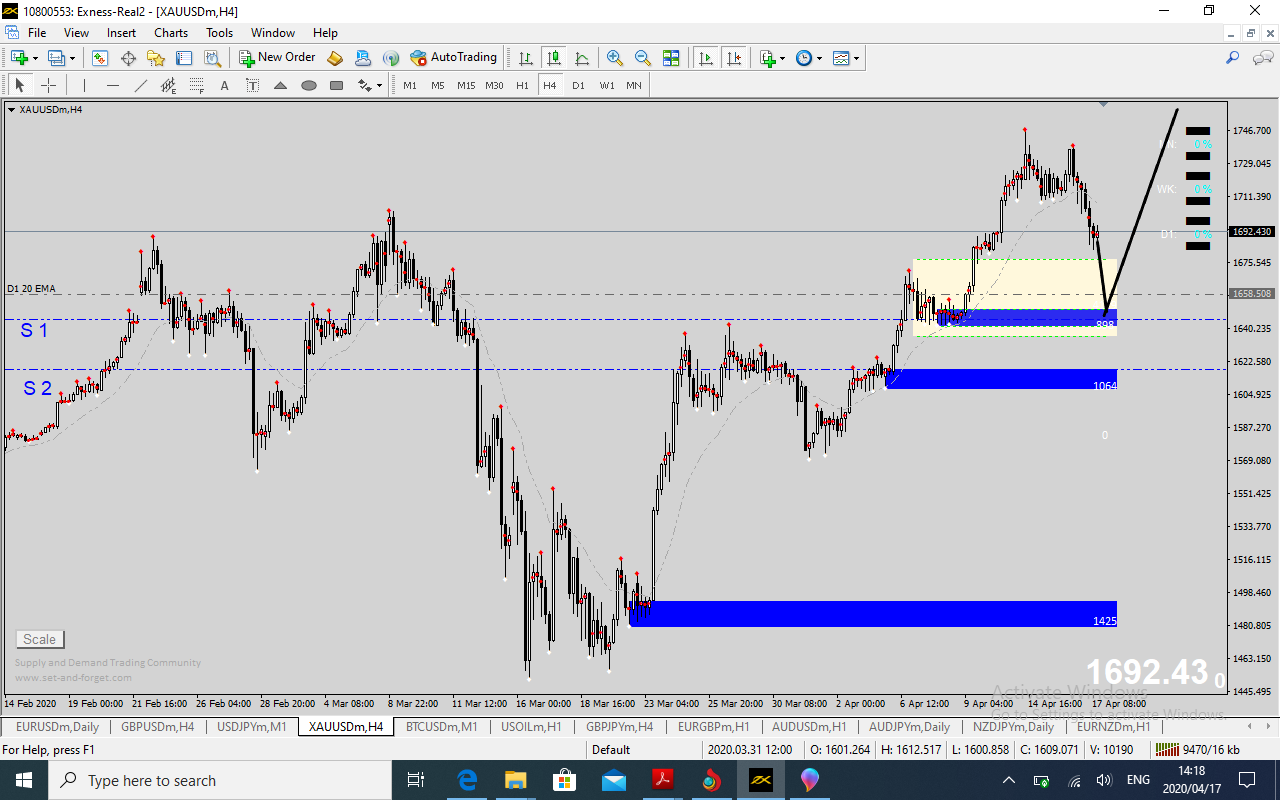Draw a horizontal line tool
This screenshot has width=1280, height=800.
113,85
